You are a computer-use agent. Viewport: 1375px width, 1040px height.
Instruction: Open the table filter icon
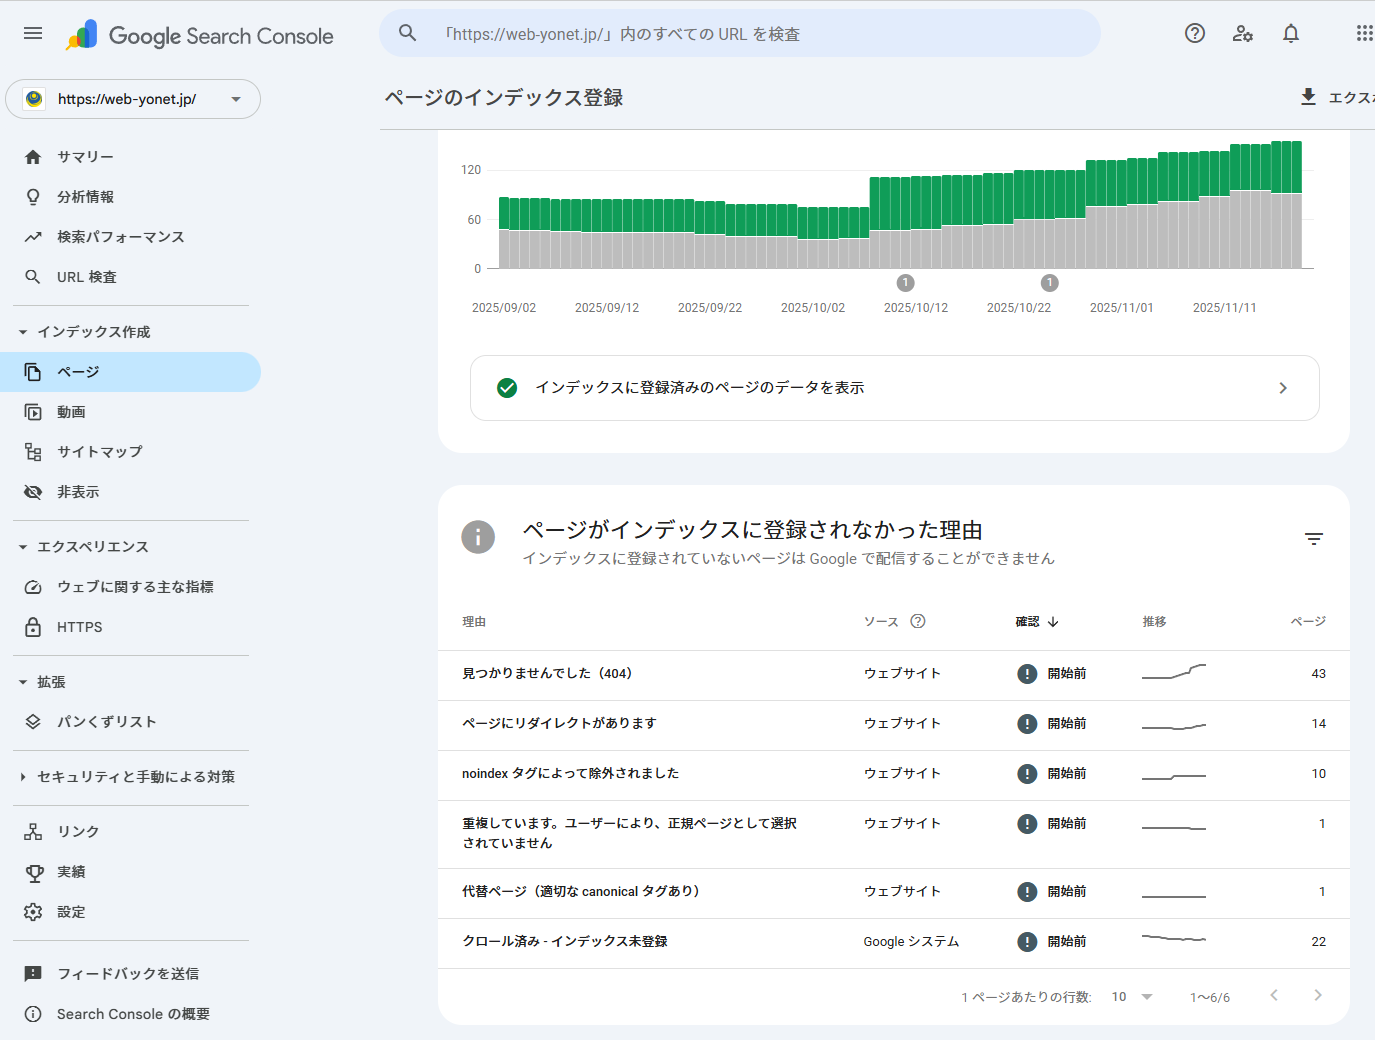point(1313,539)
